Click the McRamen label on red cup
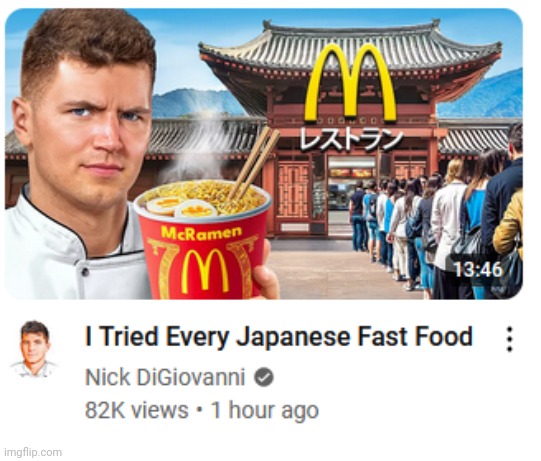This screenshot has width=541, height=461. point(201,234)
